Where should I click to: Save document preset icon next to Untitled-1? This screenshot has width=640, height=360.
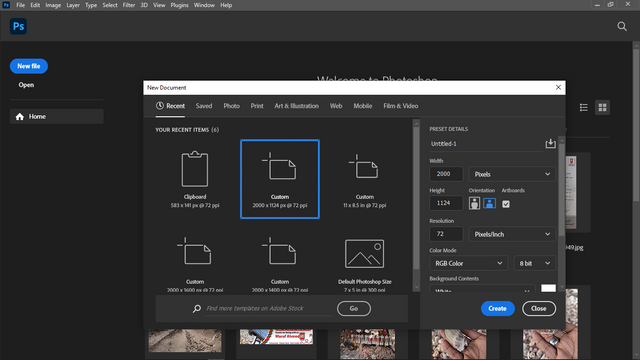(550, 143)
